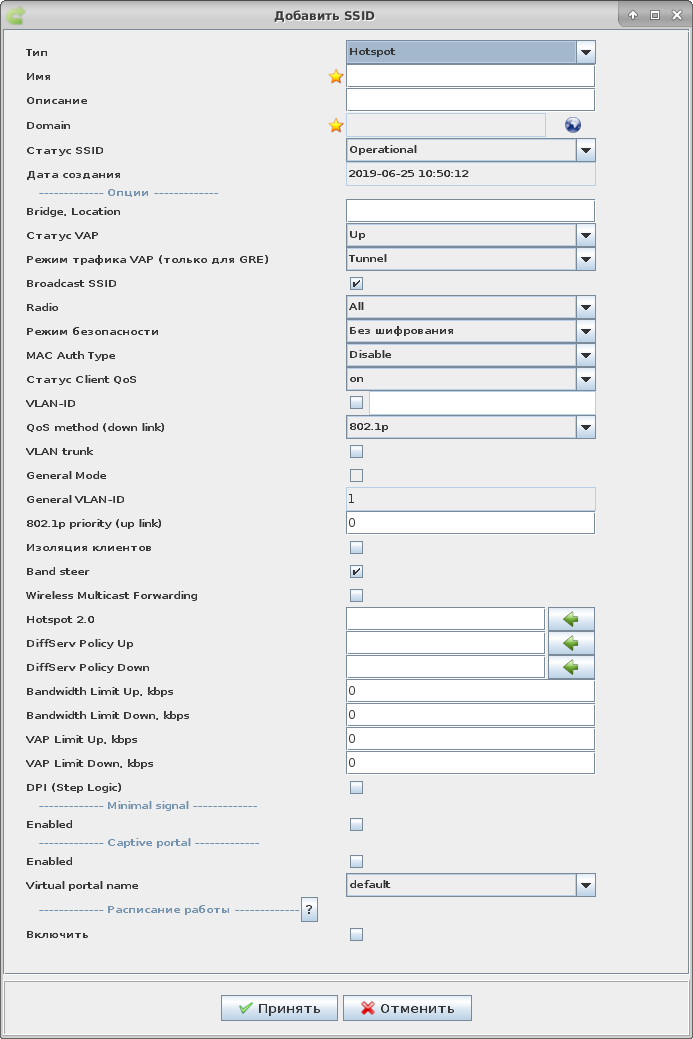Open the Virtual portal name dropdown
The height and width of the screenshot is (1039, 693).
tap(586, 886)
